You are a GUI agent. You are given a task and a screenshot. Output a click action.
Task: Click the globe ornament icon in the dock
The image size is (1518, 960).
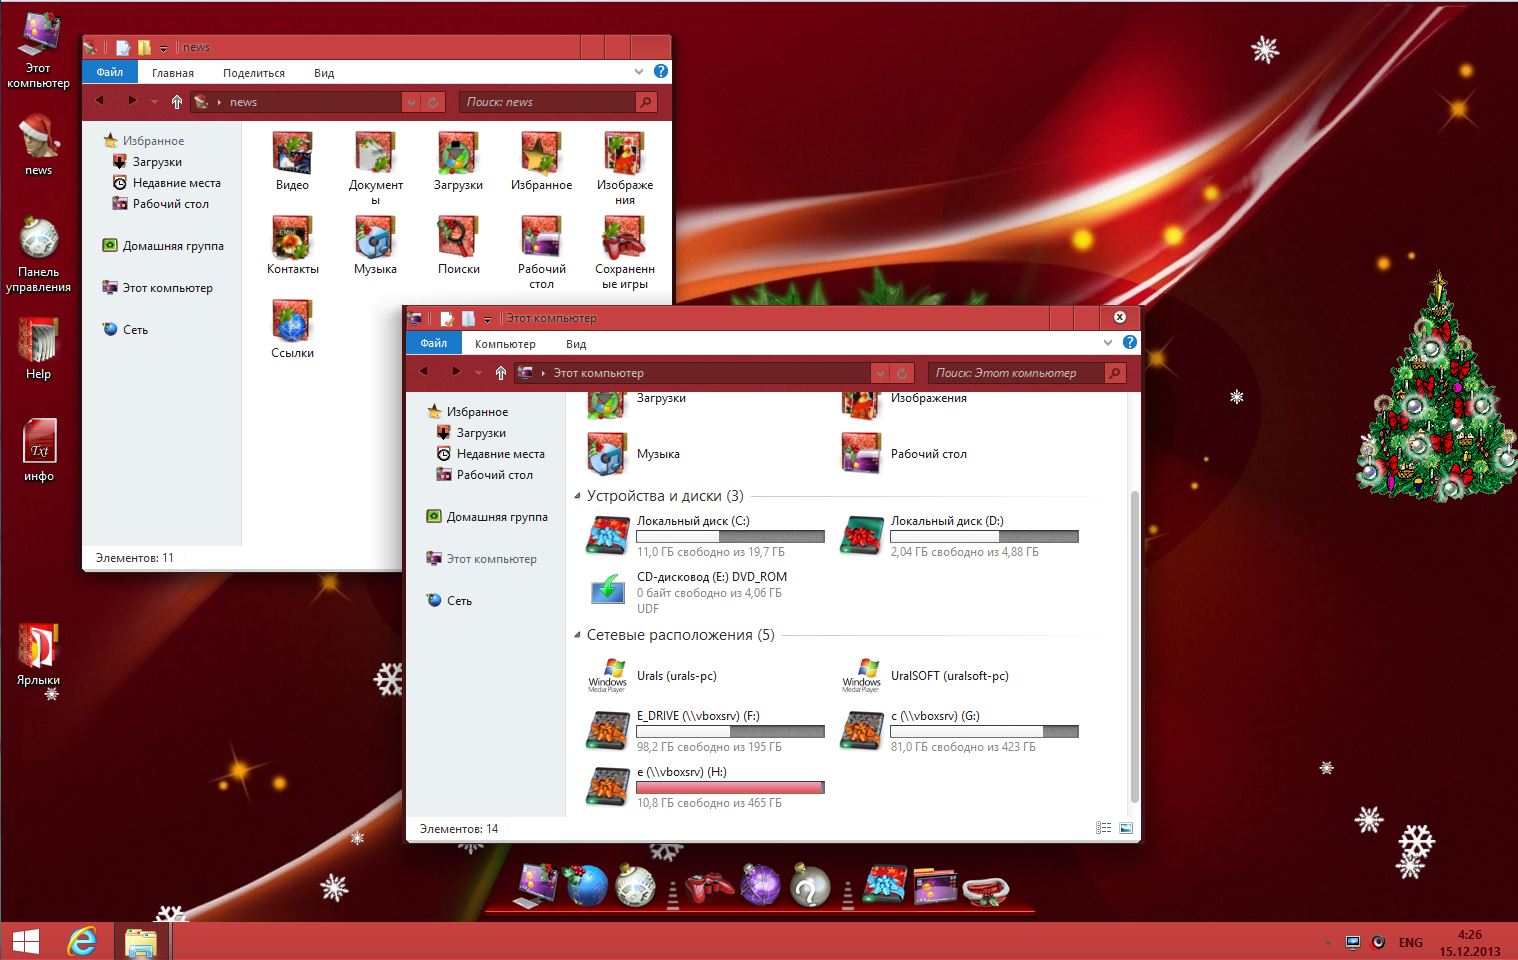587,886
